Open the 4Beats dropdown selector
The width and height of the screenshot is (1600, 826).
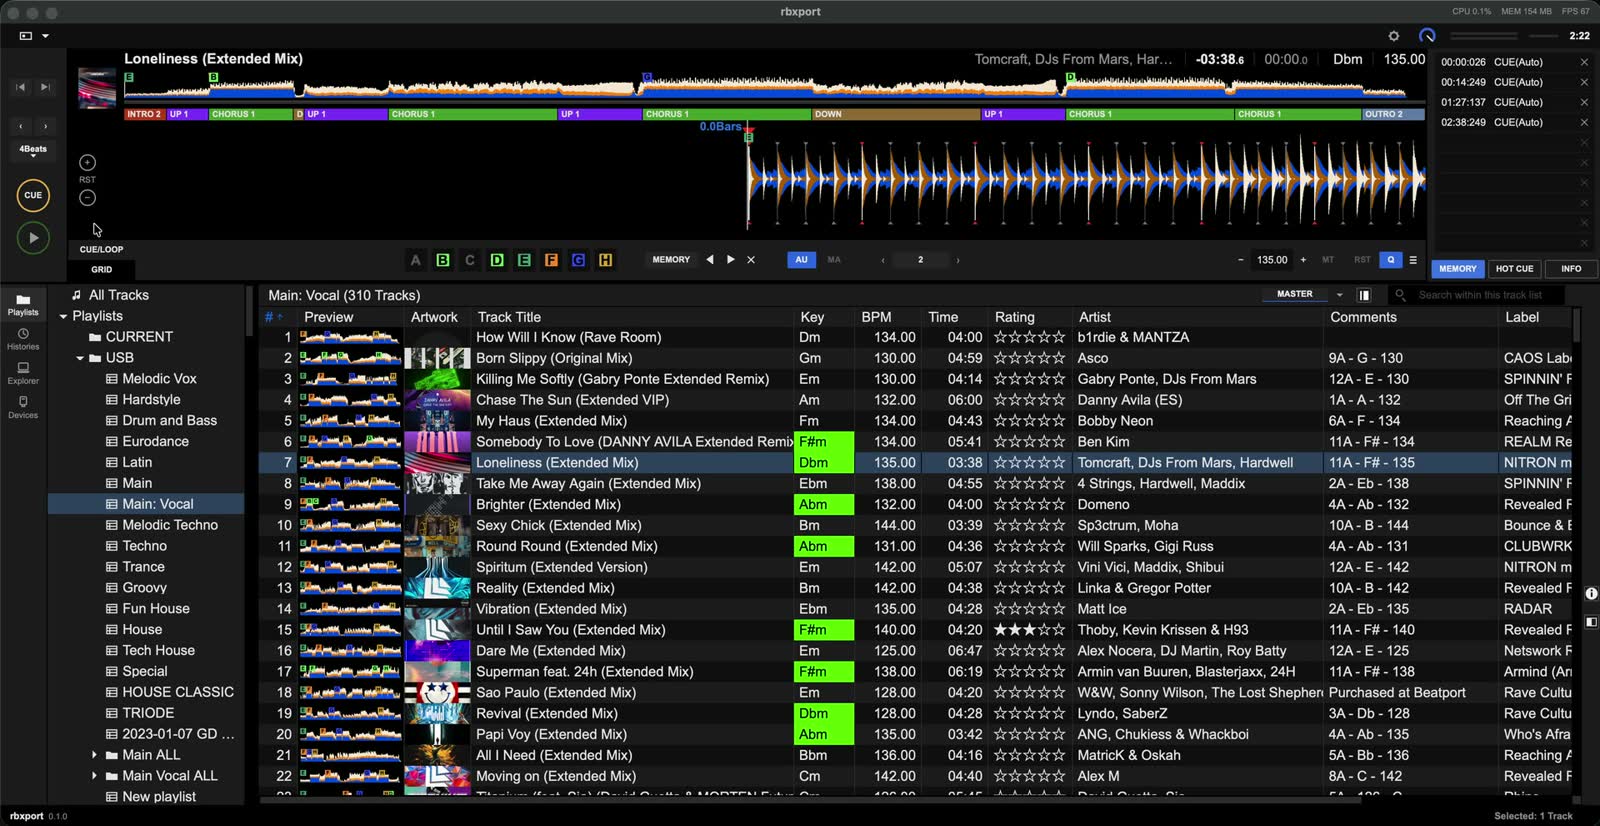tap(33, 151)
